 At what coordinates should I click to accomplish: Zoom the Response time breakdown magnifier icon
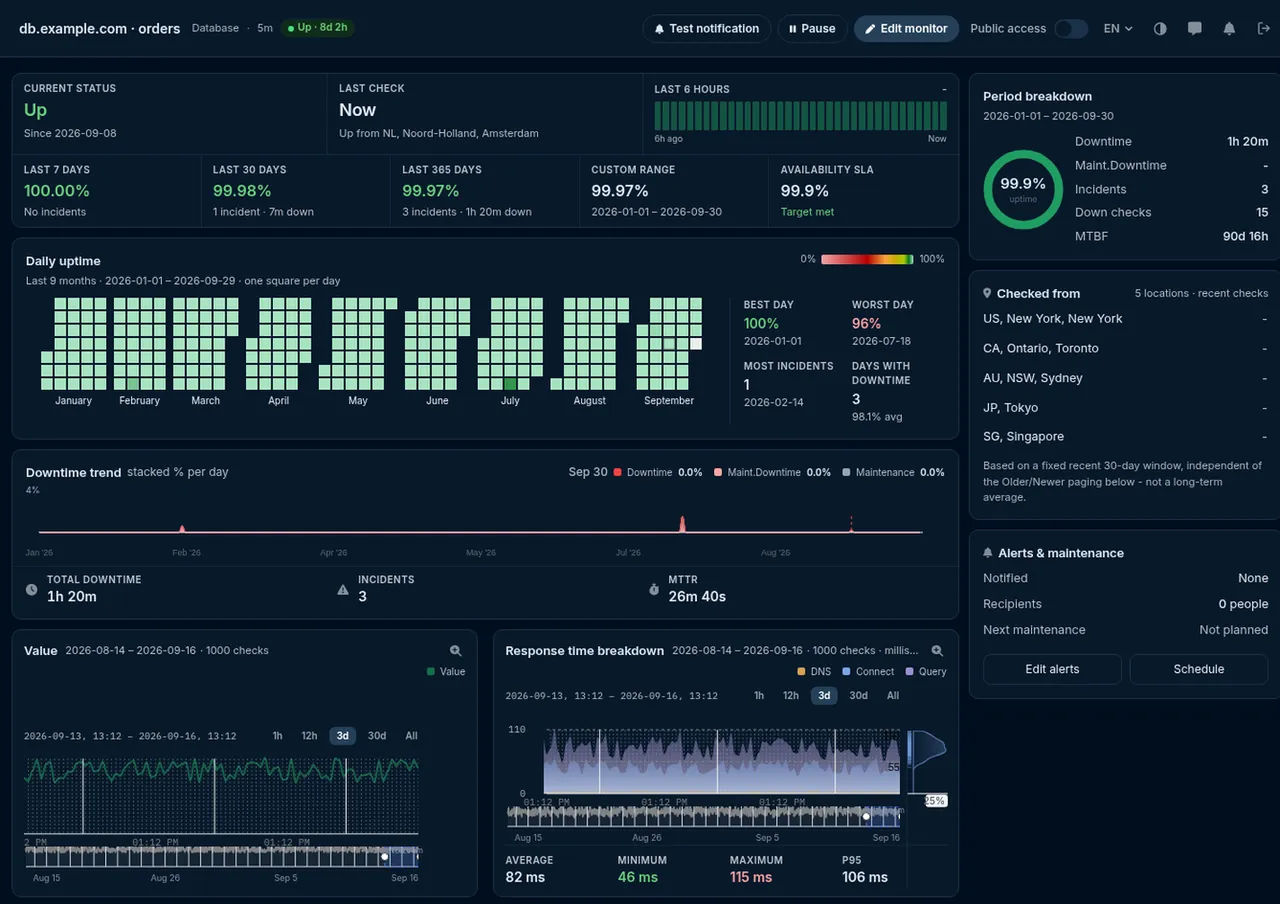pyautogui.click(x=937, y=650)
